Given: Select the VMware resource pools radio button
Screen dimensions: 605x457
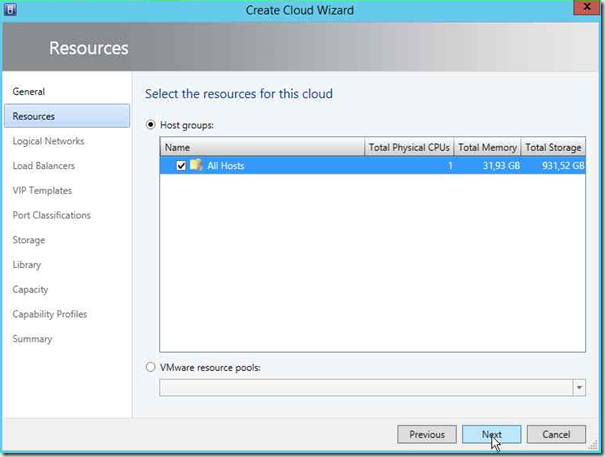Looking at the screenshot, I should click(150, 367).
